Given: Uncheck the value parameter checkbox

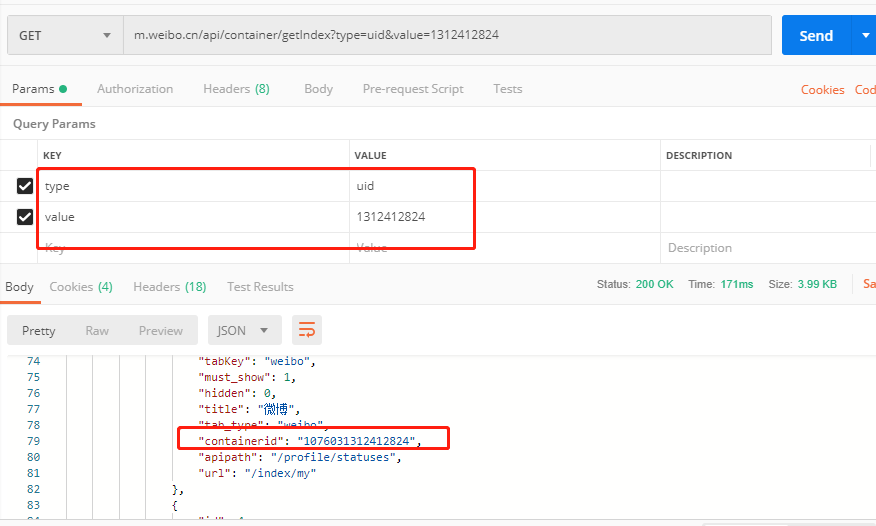Looking at the screenshot, I should click(x=25, y=217).
